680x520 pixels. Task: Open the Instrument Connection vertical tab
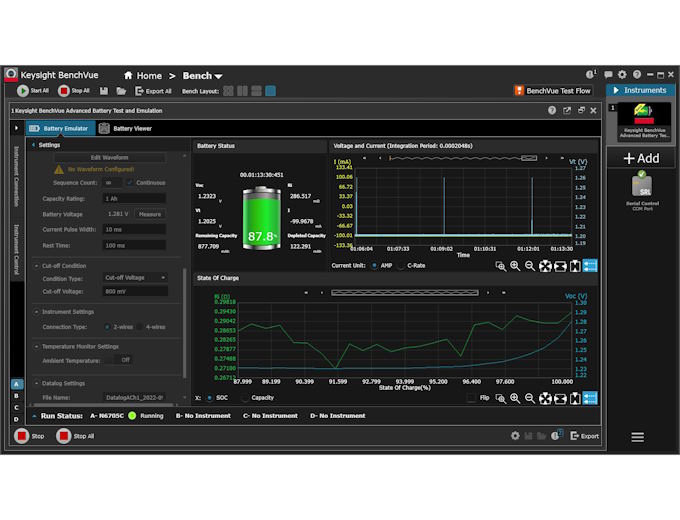tap(16, 177)
